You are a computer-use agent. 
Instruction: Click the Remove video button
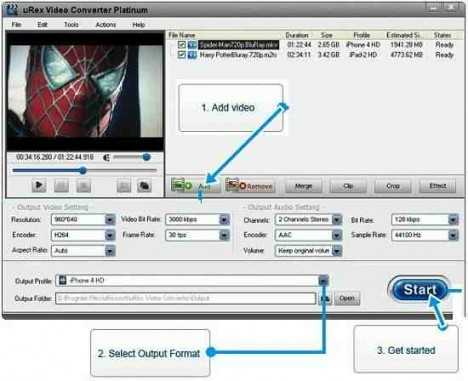point(250,185)
